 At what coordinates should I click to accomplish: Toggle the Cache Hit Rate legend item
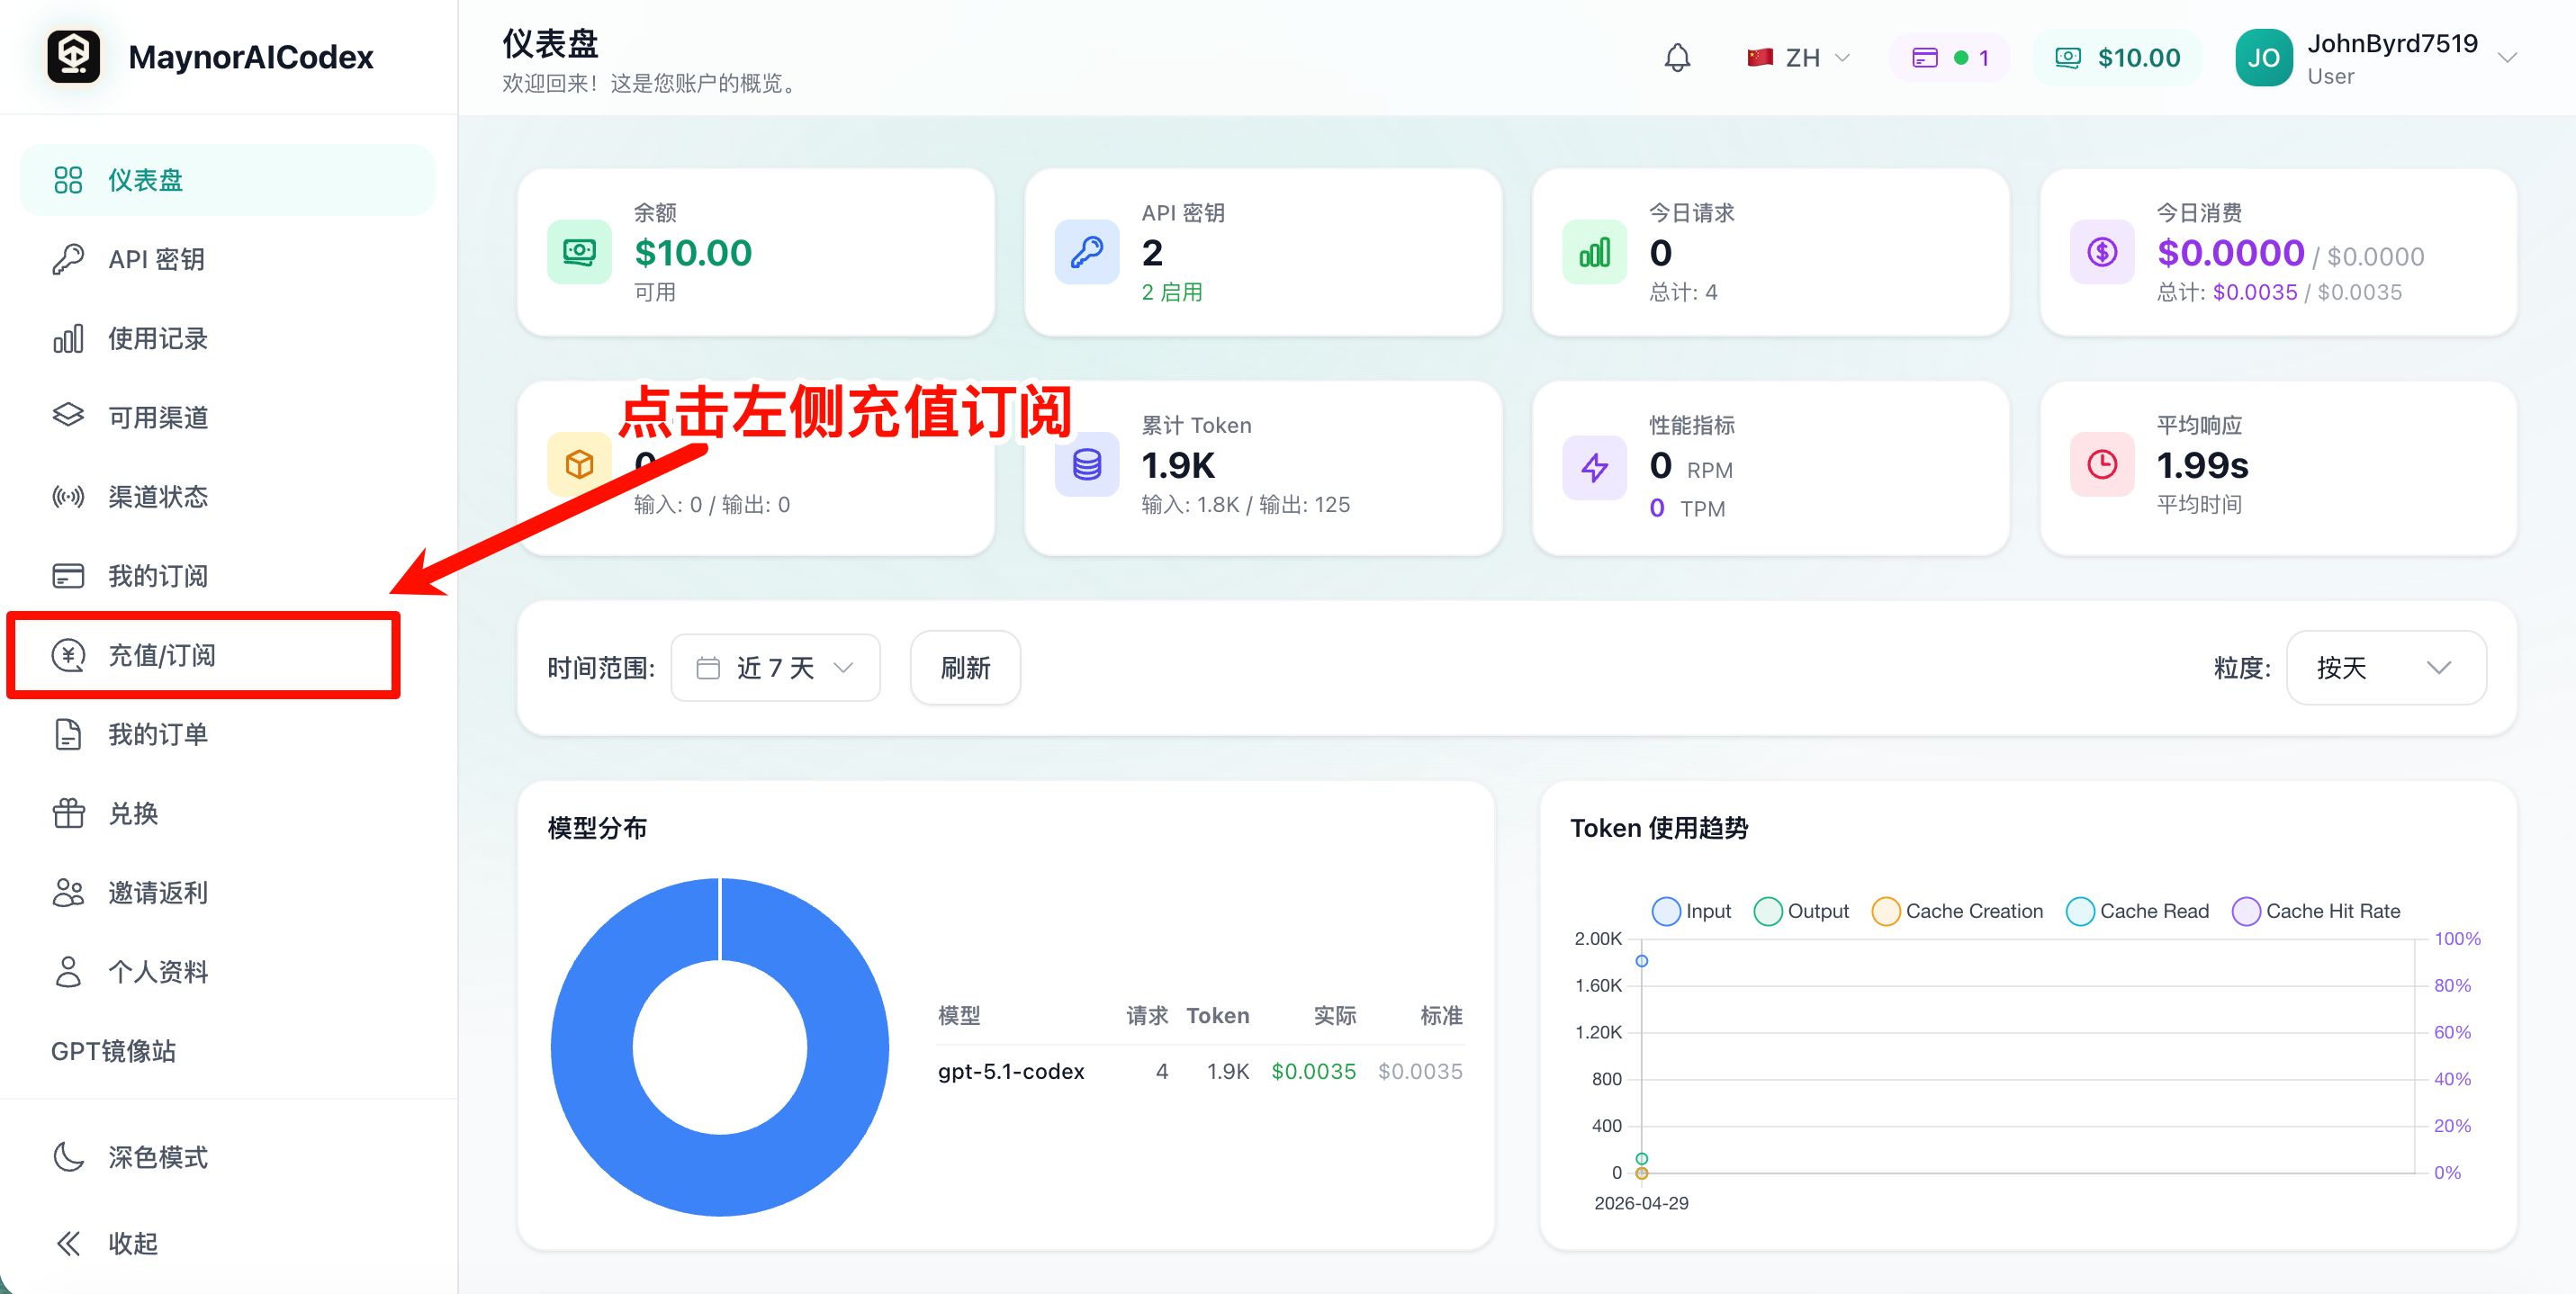point(2316,911)
